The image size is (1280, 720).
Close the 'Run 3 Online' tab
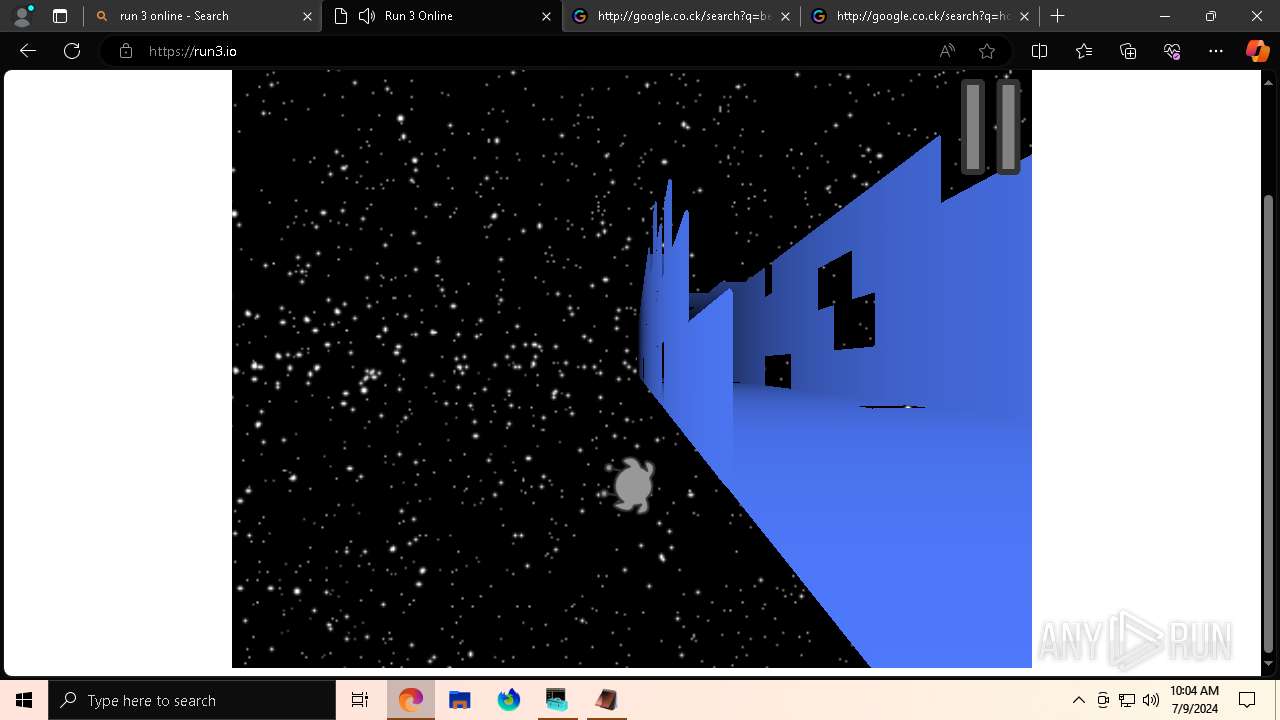[x=546, y=16]
